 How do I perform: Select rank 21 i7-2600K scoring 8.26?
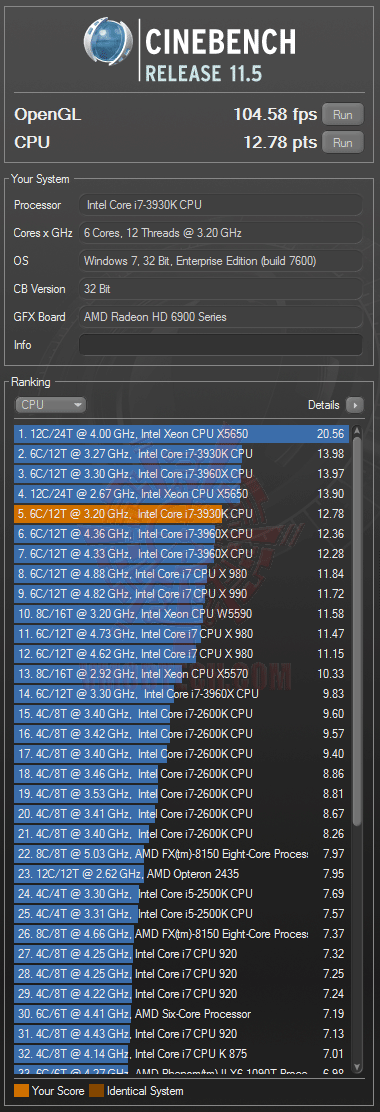click(x=181, y=834)
